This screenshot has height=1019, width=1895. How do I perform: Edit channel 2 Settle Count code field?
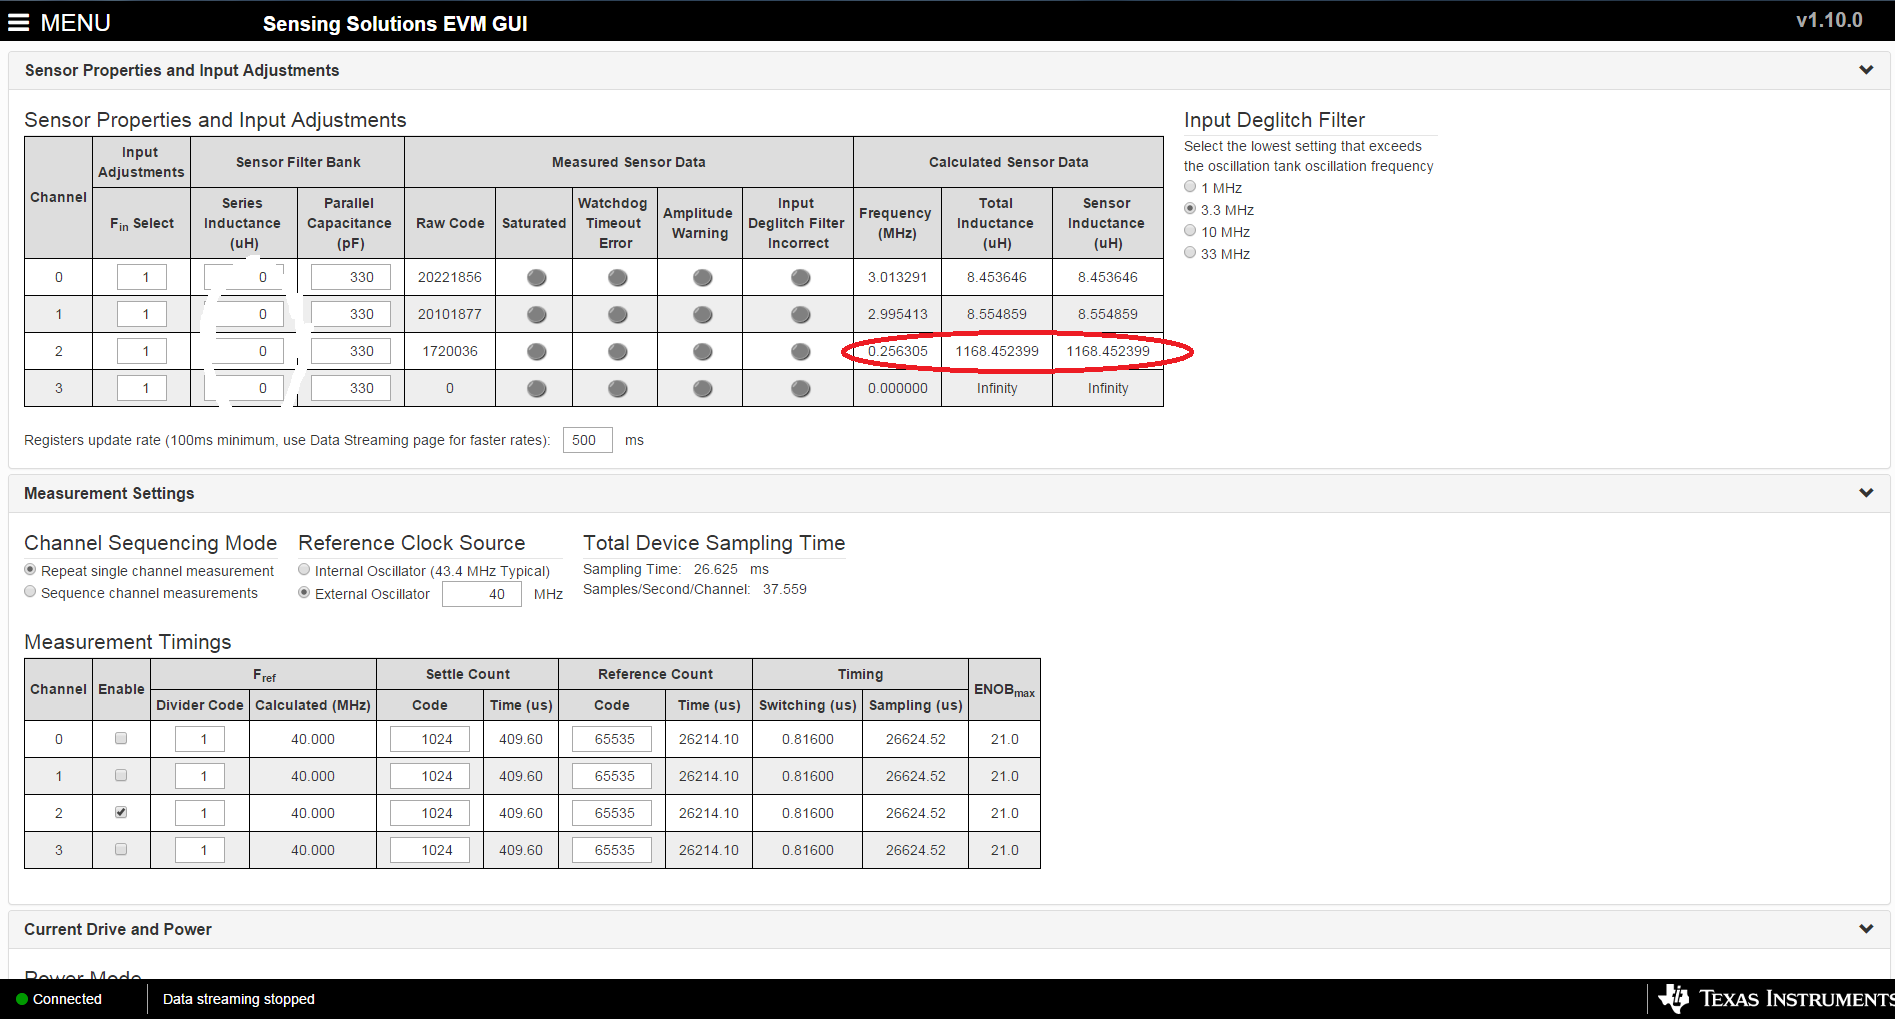[430, 813]
